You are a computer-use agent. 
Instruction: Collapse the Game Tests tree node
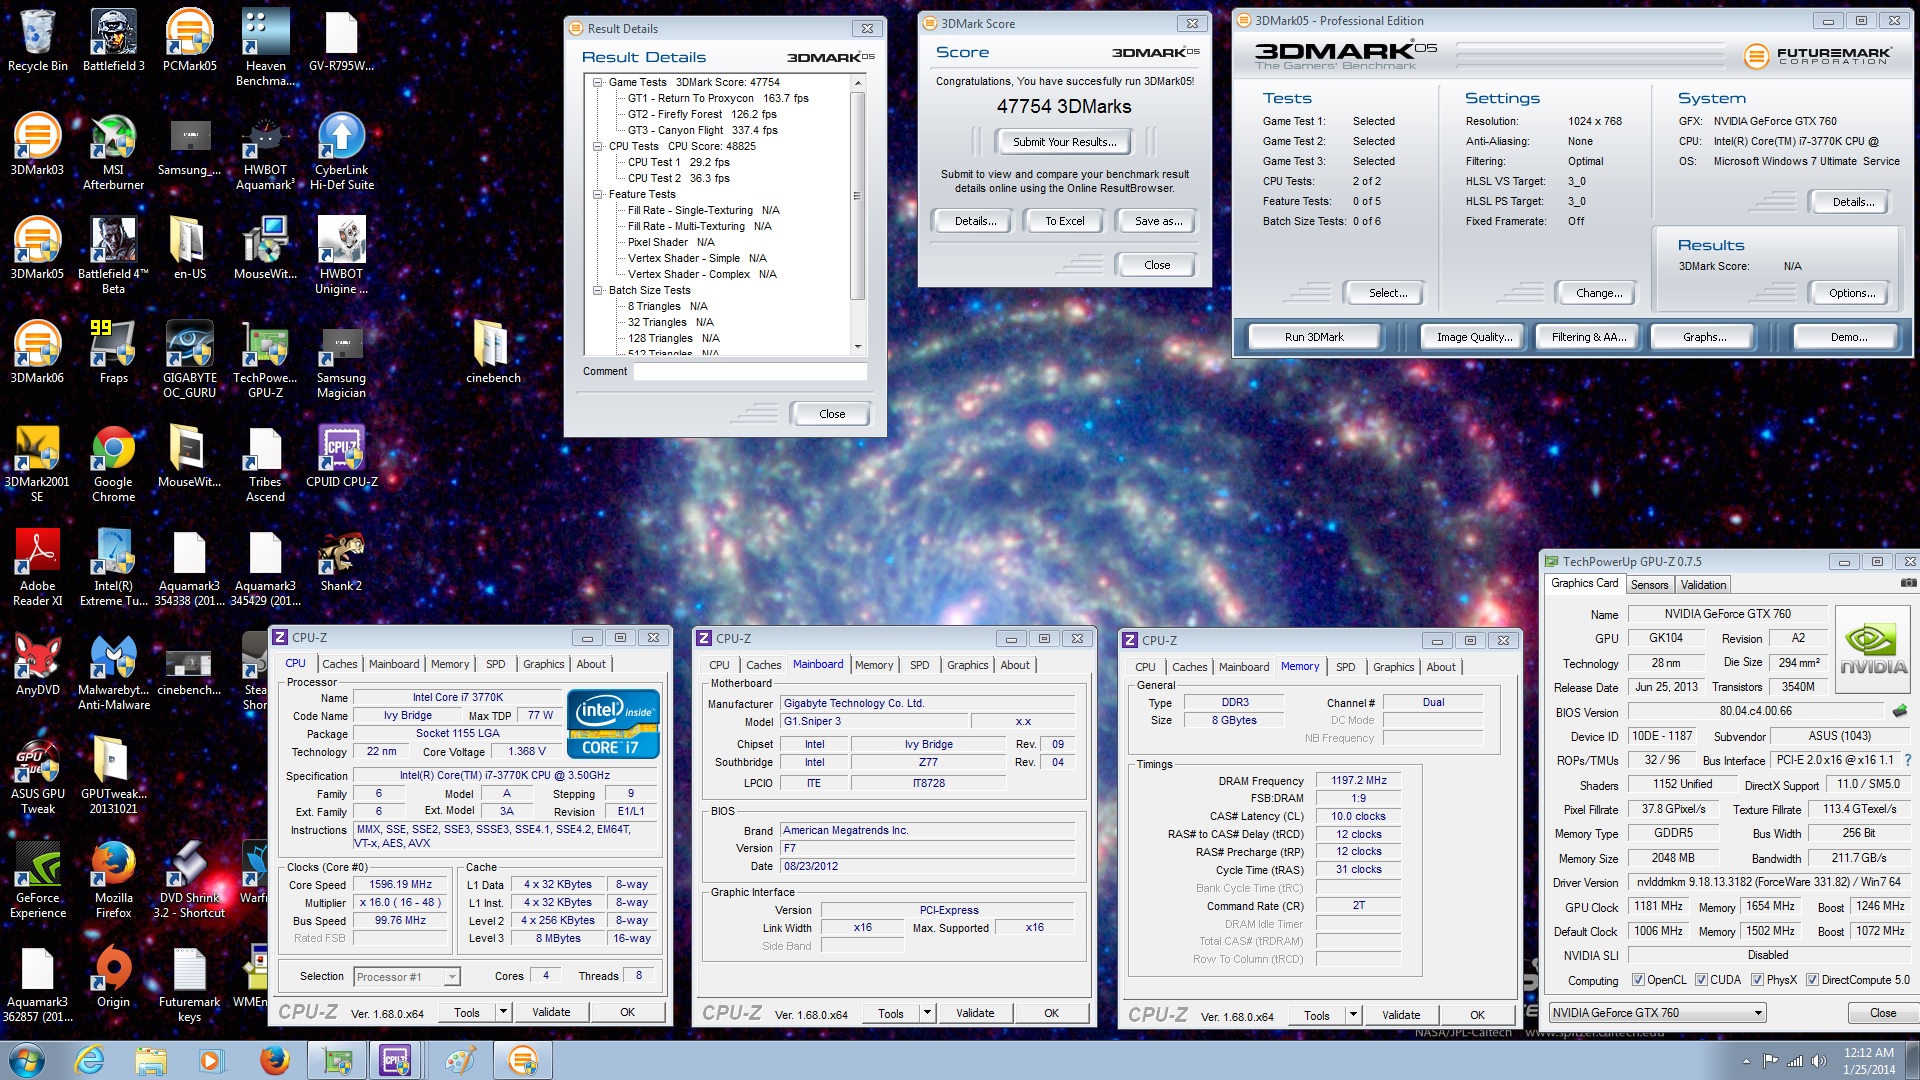(x=598, y=82)
